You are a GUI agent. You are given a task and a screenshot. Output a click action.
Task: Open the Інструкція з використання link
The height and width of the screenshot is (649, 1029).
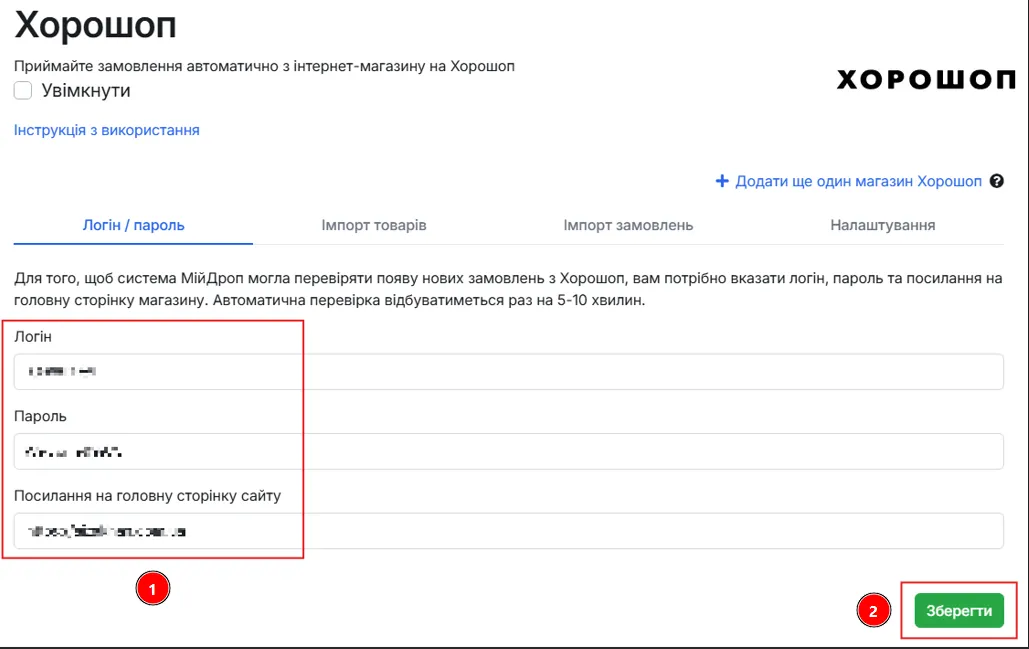[x=106, y=130]
